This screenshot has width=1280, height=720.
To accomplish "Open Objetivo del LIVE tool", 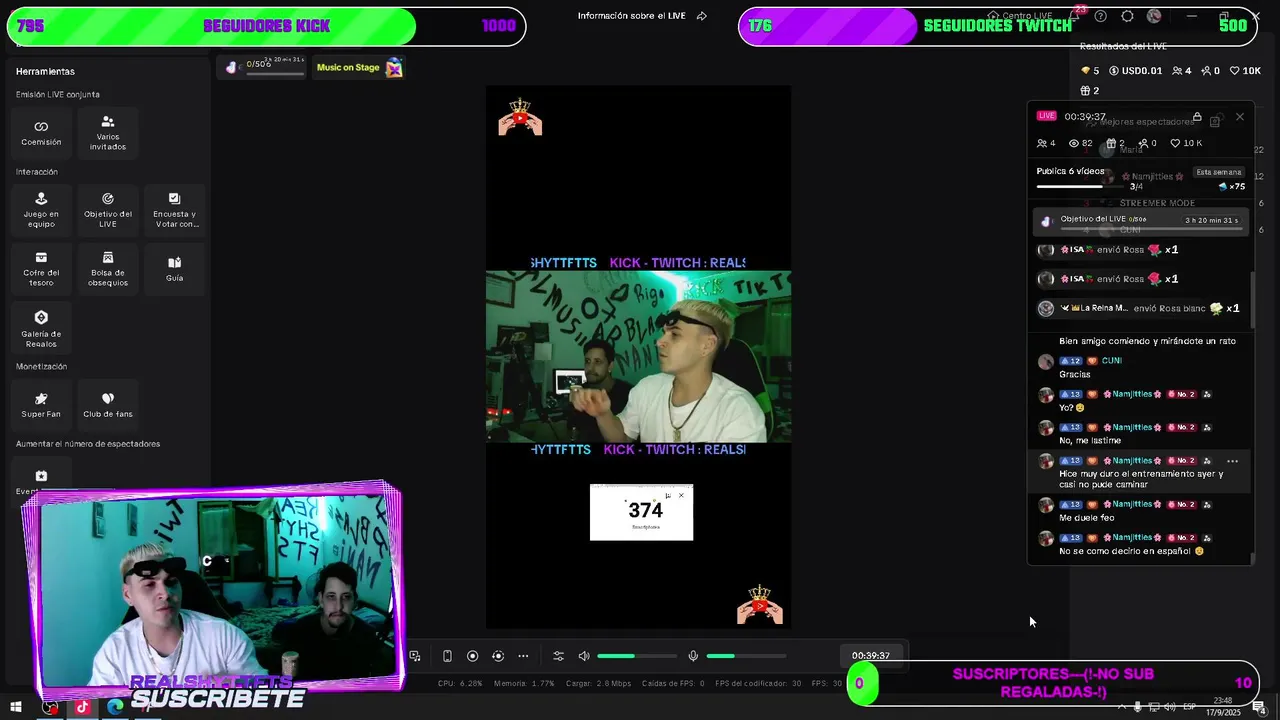I will click(x=108, y=210).
